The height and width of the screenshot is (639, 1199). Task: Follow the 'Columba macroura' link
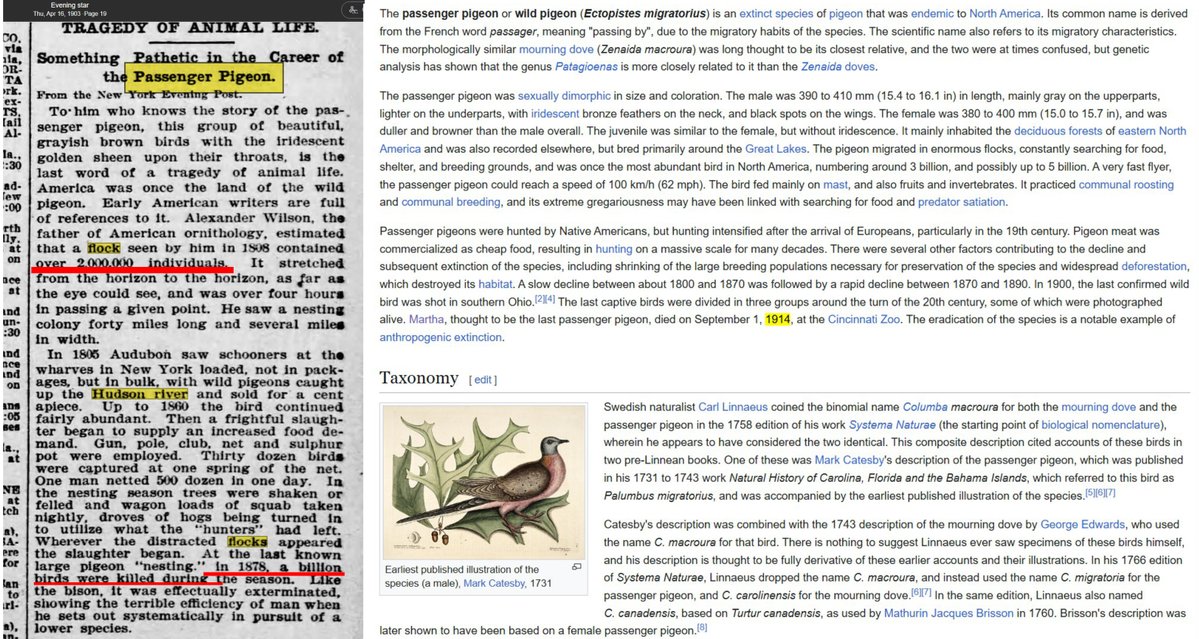click(950, 407)
